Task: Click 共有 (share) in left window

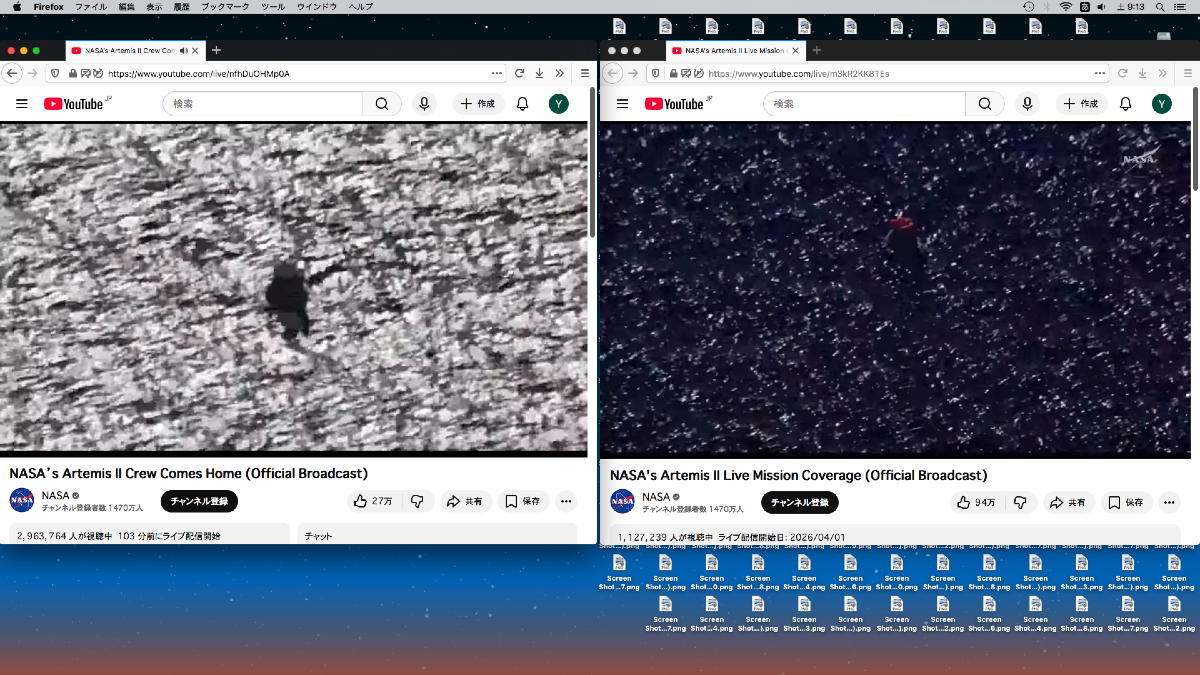Action: coord(465,501)
